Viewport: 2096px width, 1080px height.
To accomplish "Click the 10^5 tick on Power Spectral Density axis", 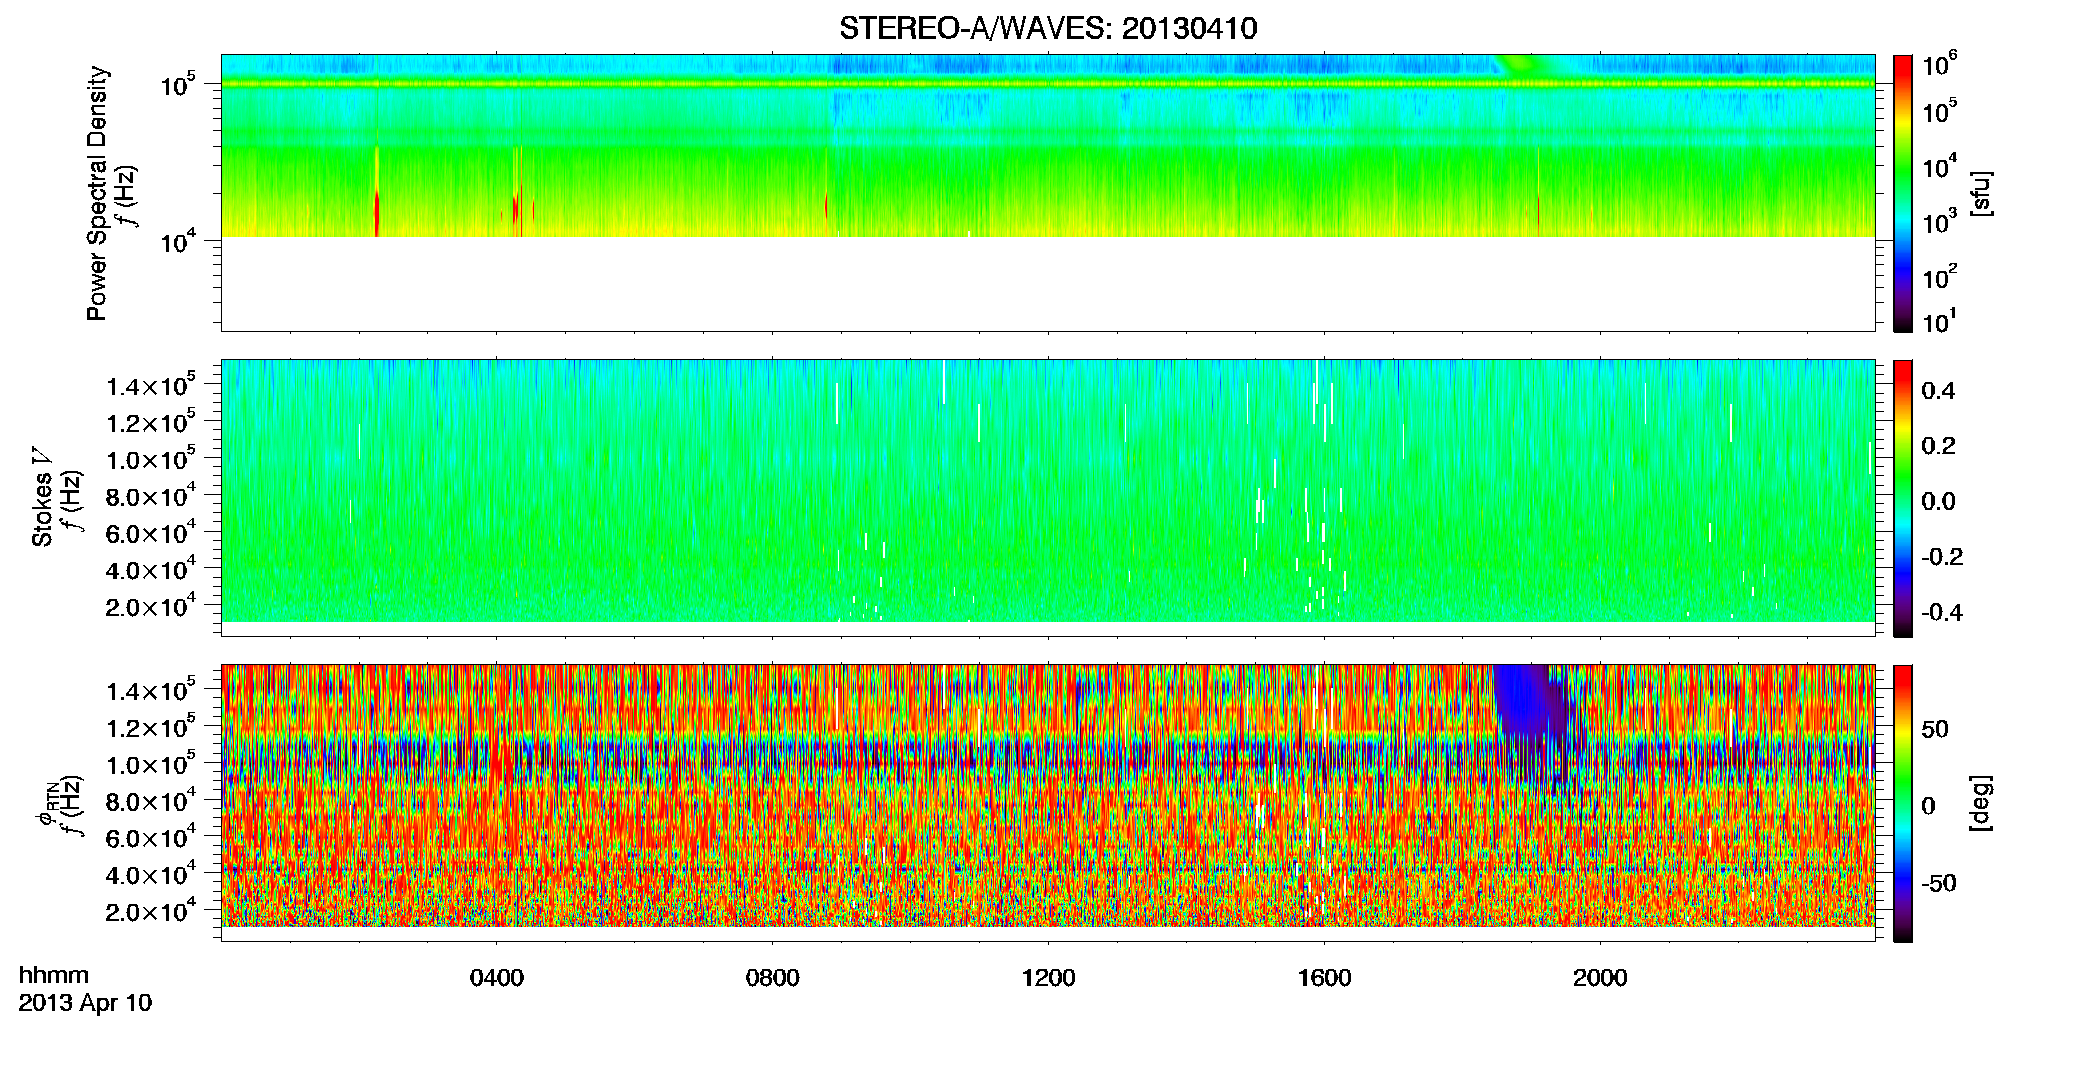I will [x=179, y=85].
